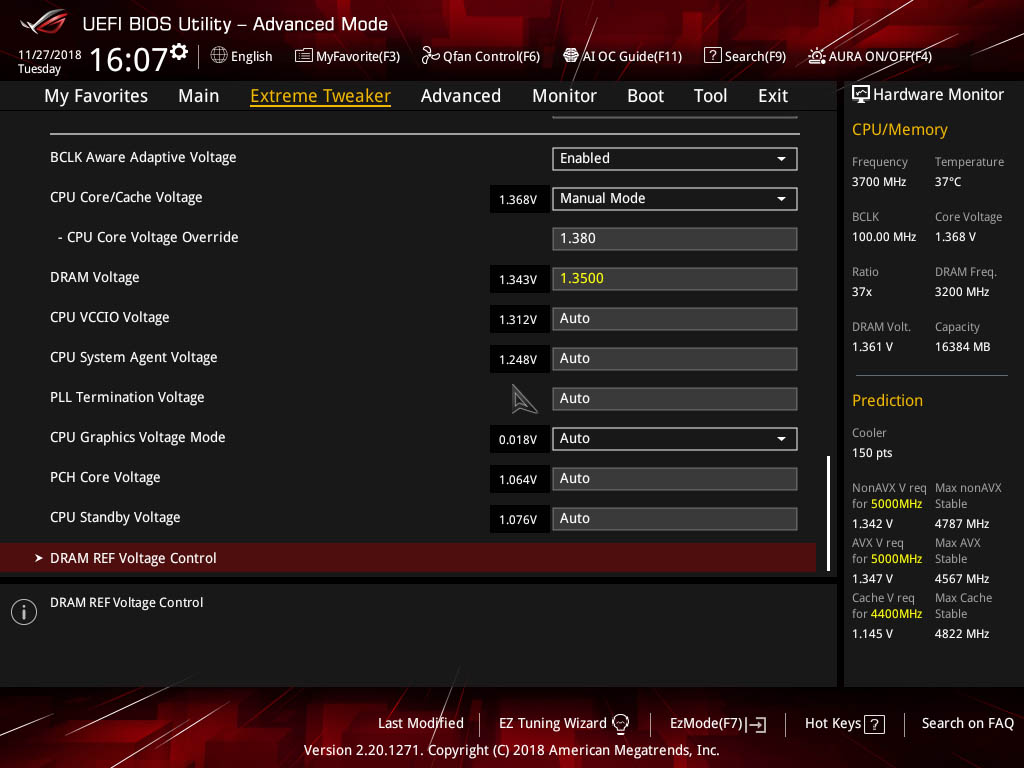Open the Tool tab
The height and width of the screenshot is (768, 1024).
point(711,96)
